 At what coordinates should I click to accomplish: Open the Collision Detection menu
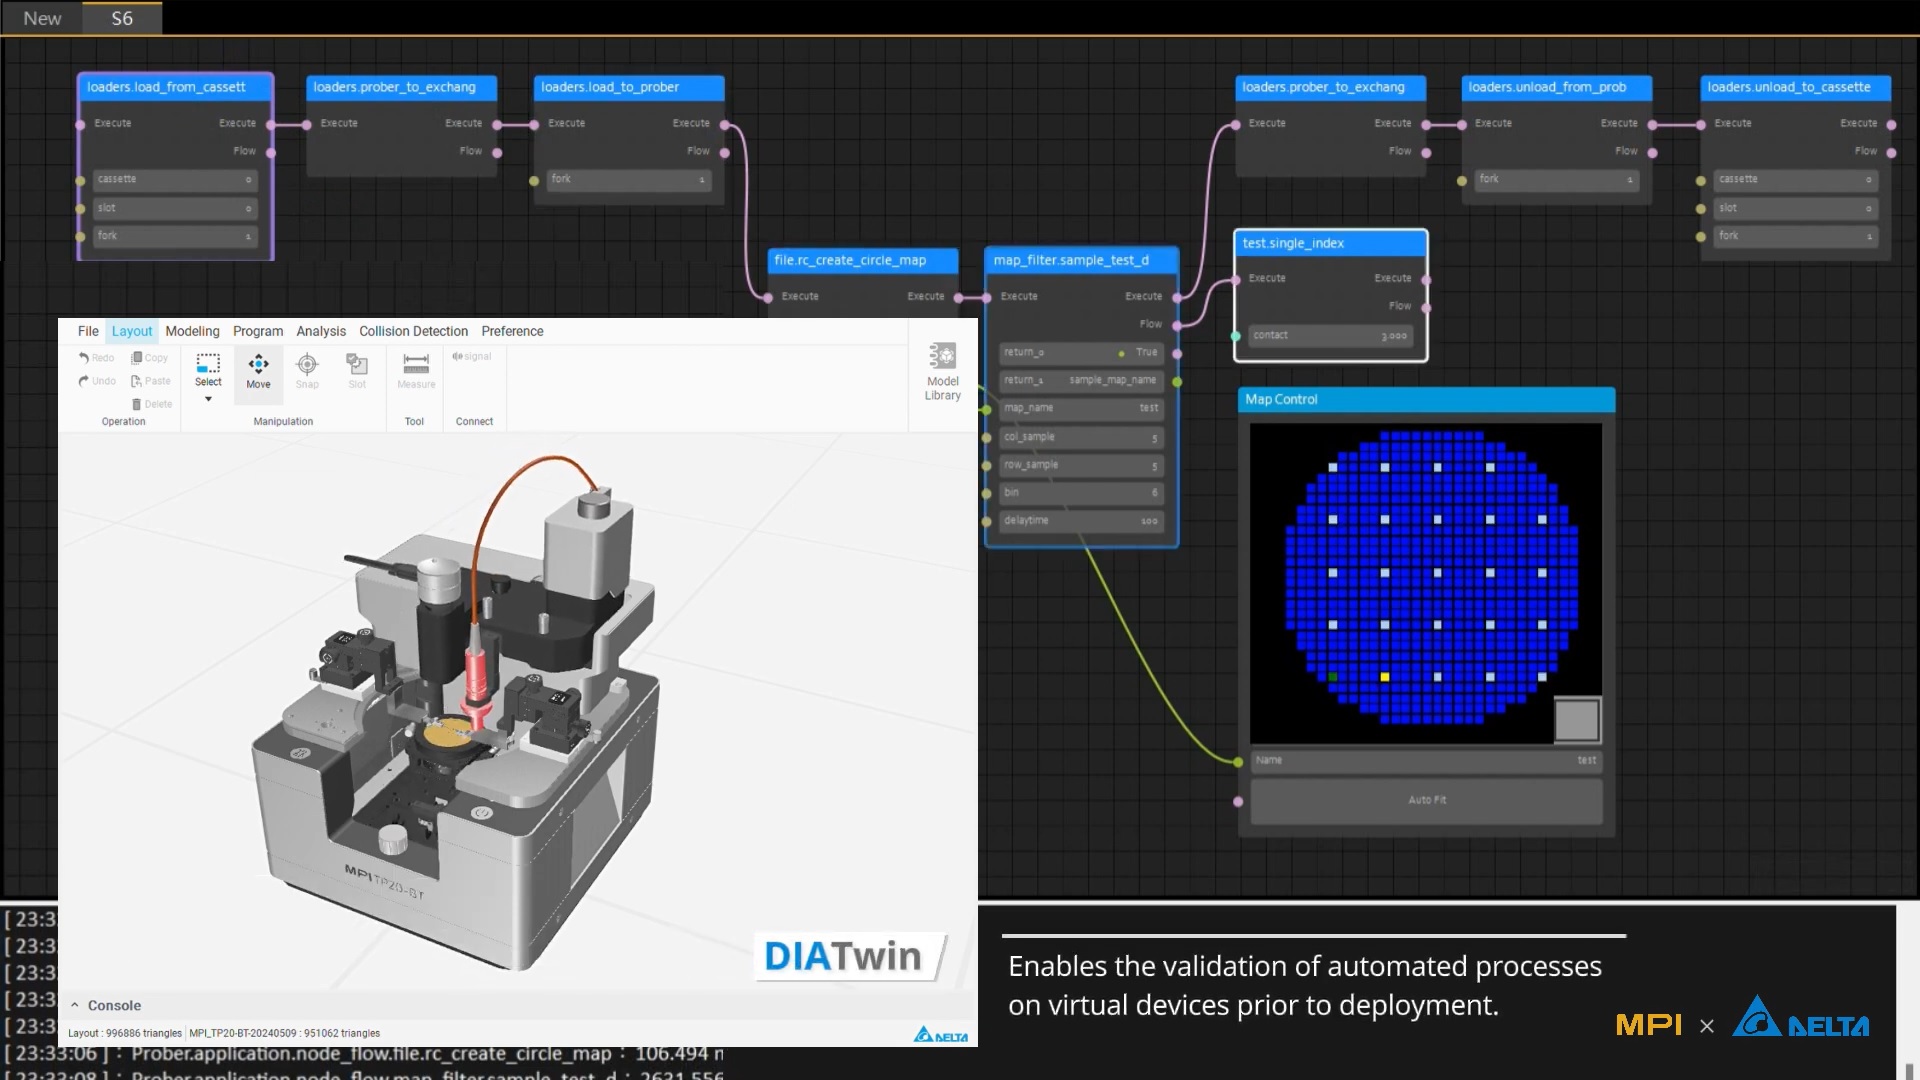[x=413, y=331]
